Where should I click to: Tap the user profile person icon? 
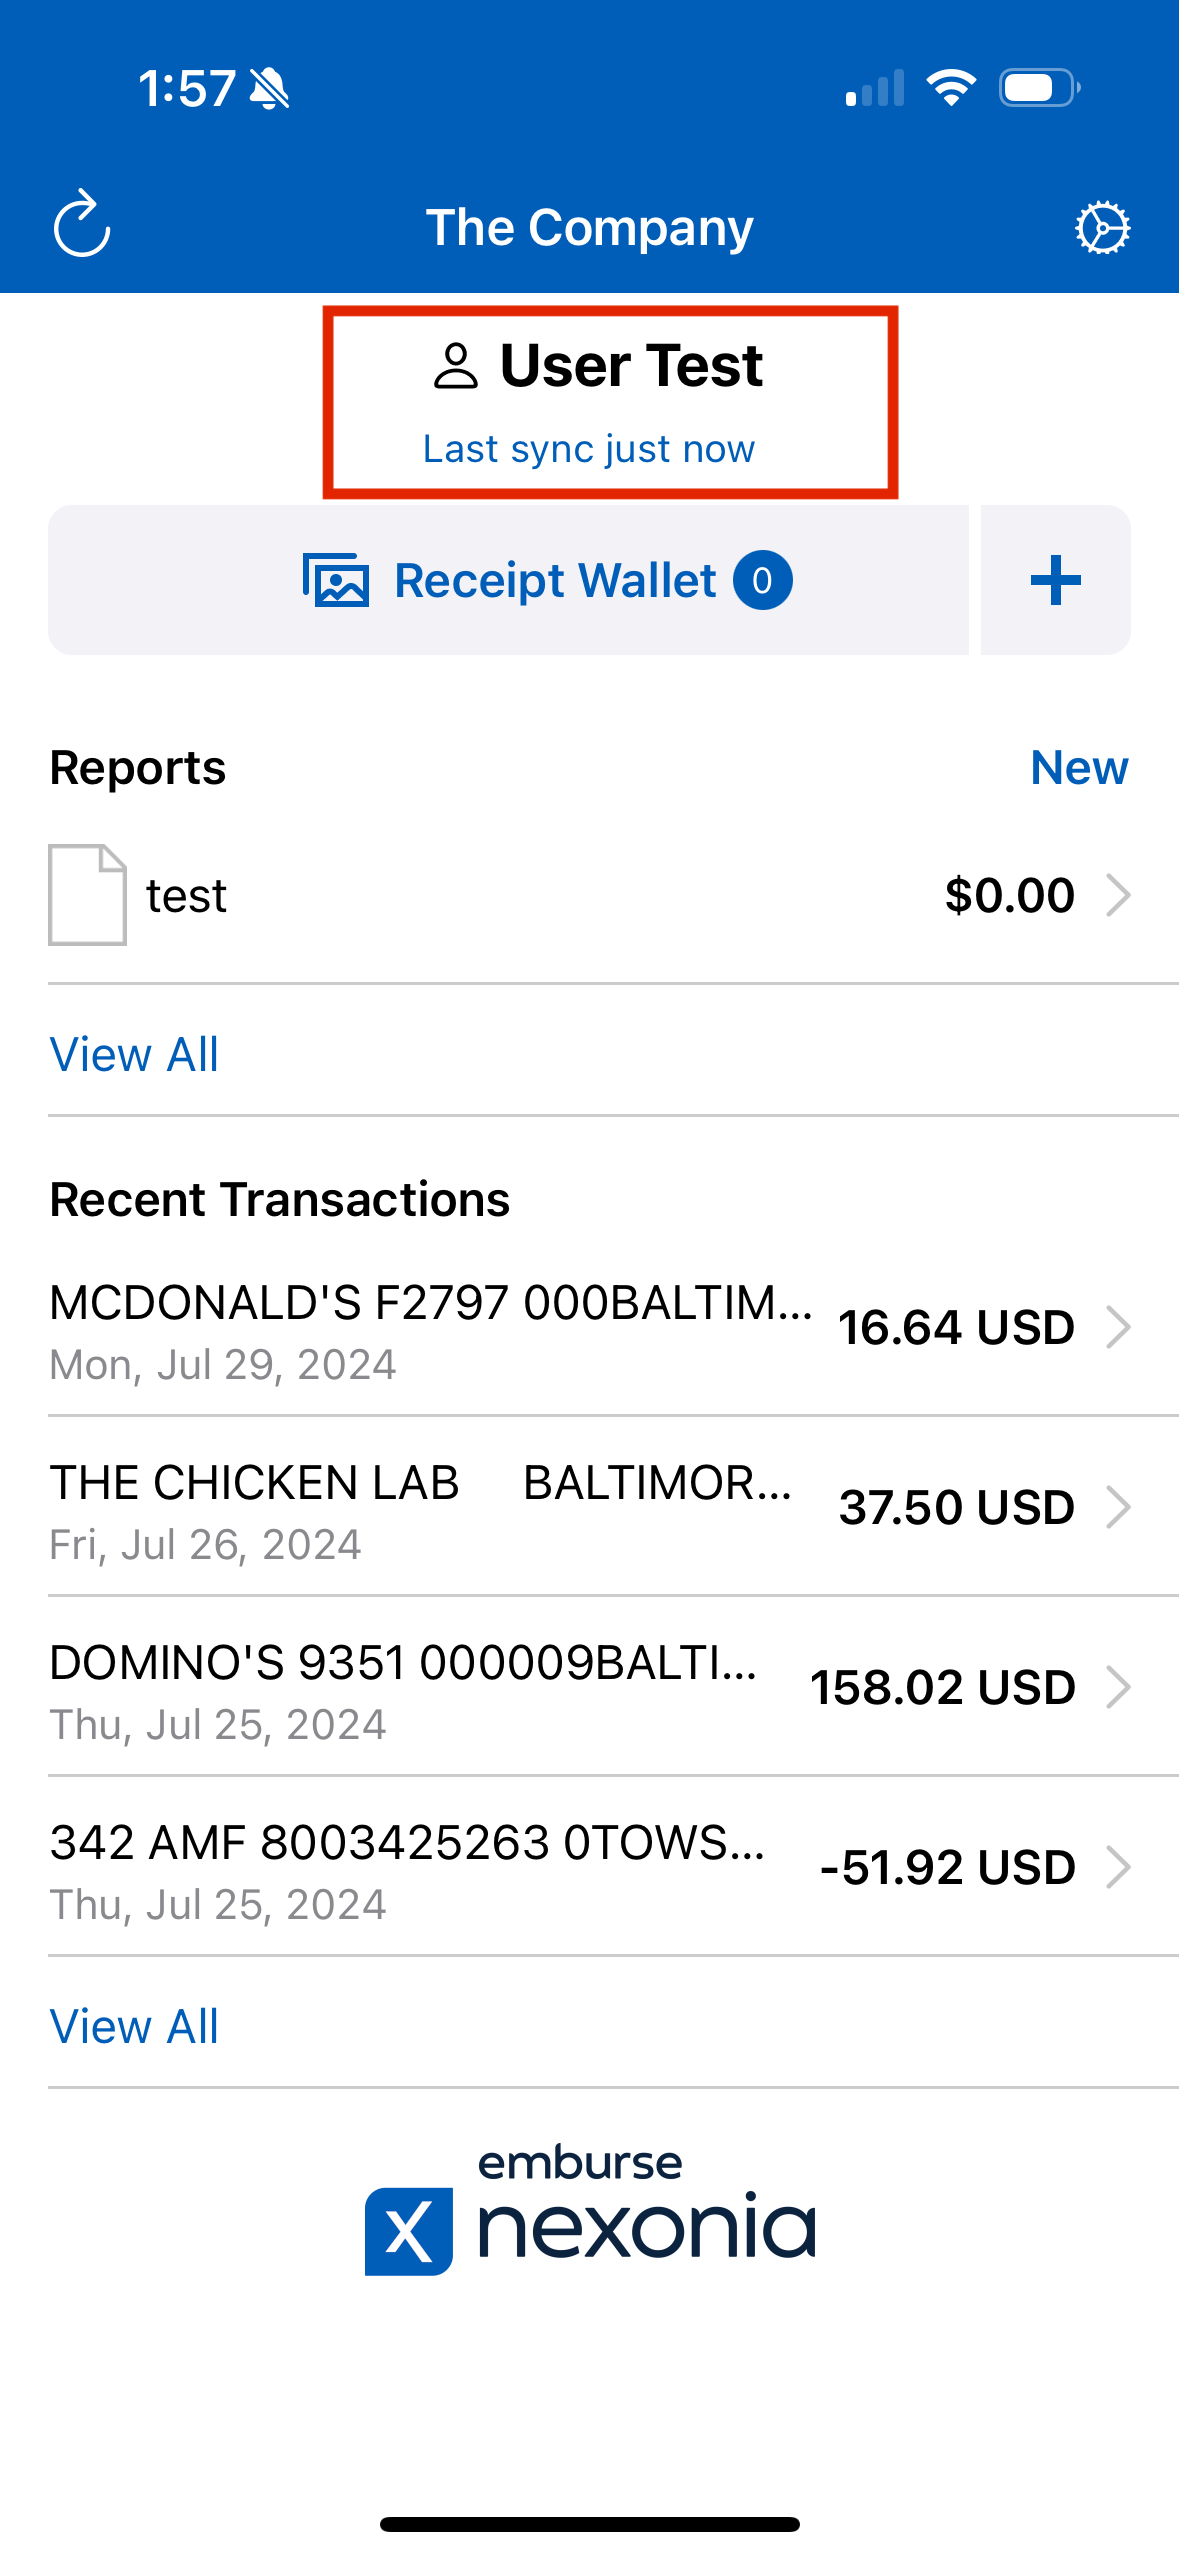[456, 366]
